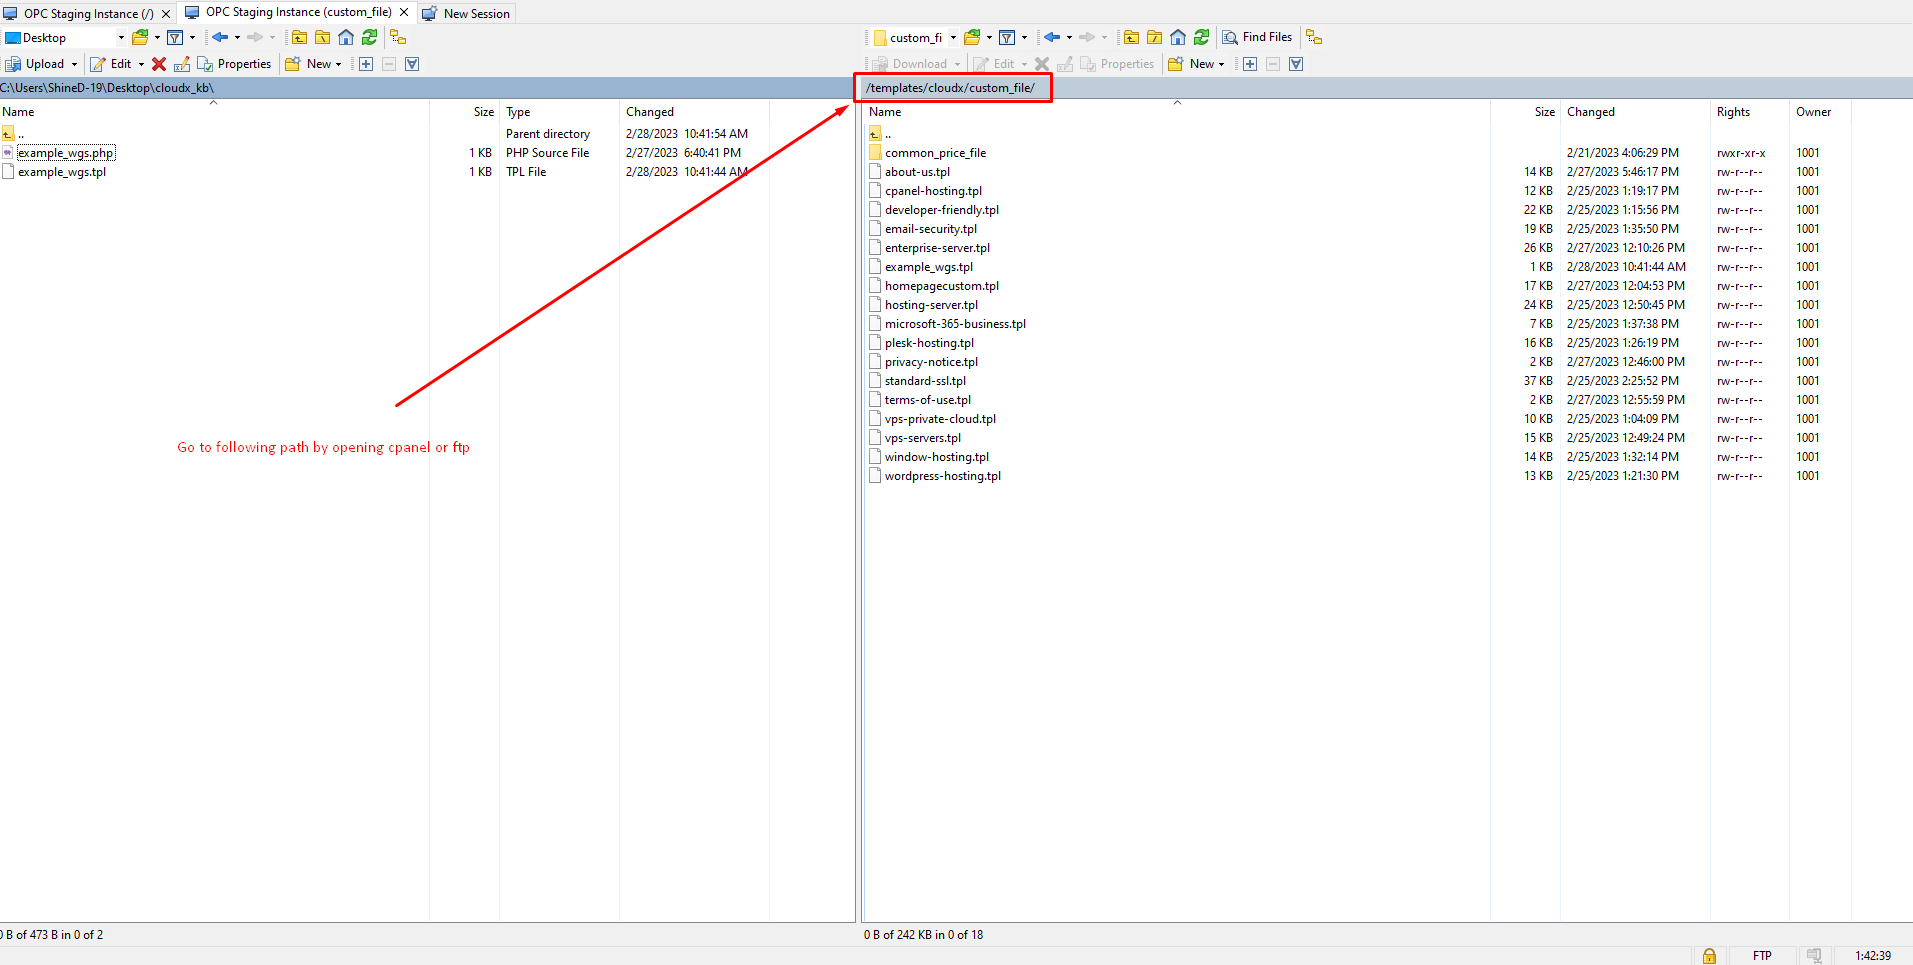Click the Find Files button
Image resolution: width=1913 pixels, height=965 pixels.
pyautogui.click(x=1258, y=37)
